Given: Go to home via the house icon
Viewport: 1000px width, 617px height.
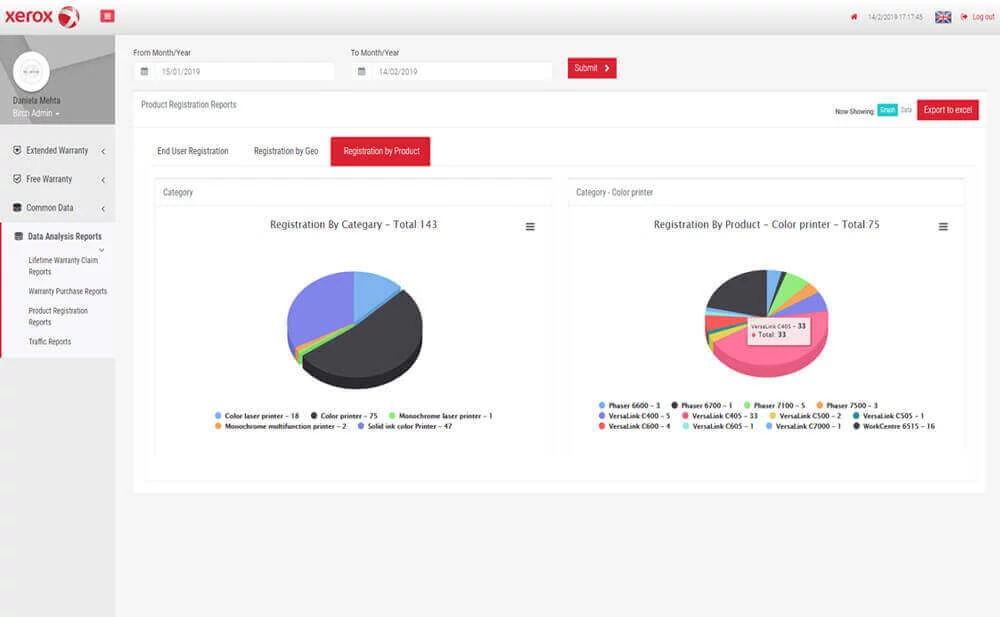Looking at the screenshot, I should click(854, 17).
